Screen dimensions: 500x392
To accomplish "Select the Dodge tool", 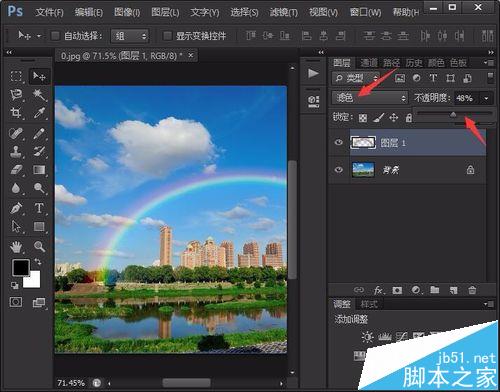I will pyautogui.click(x=39, y=188).
